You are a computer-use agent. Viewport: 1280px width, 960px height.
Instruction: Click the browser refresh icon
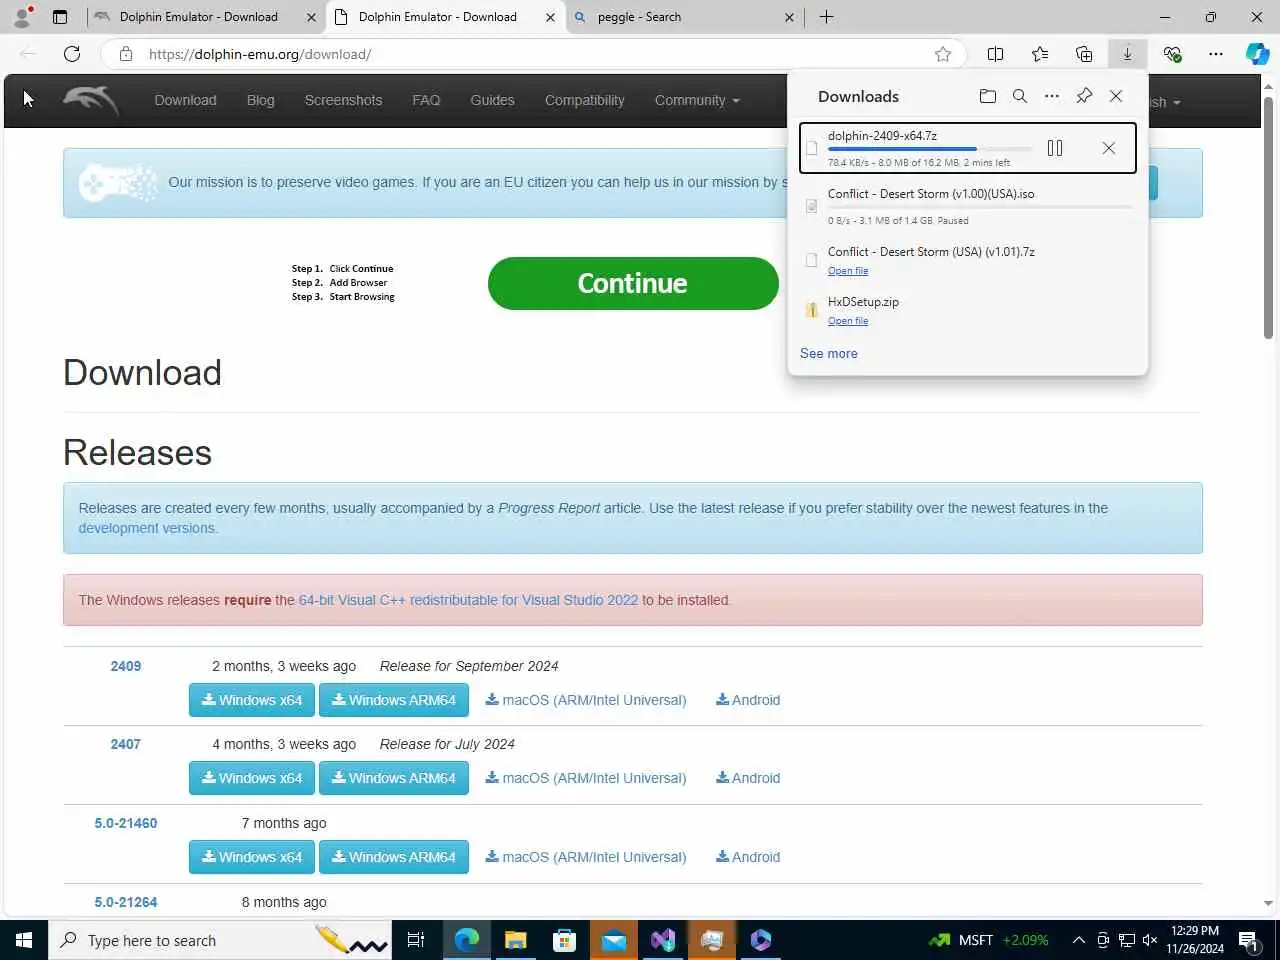pos(72,54)
